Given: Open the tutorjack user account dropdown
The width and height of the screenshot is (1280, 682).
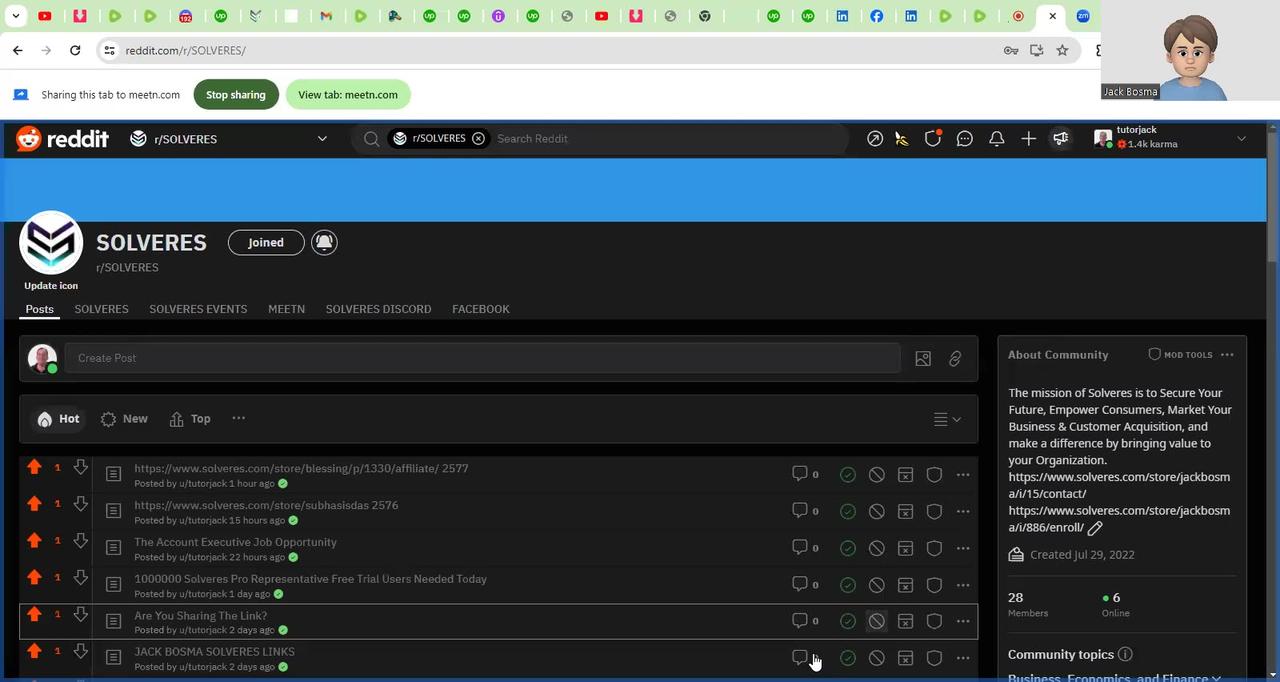Looking at the screenshot, I should (1241, 139).
